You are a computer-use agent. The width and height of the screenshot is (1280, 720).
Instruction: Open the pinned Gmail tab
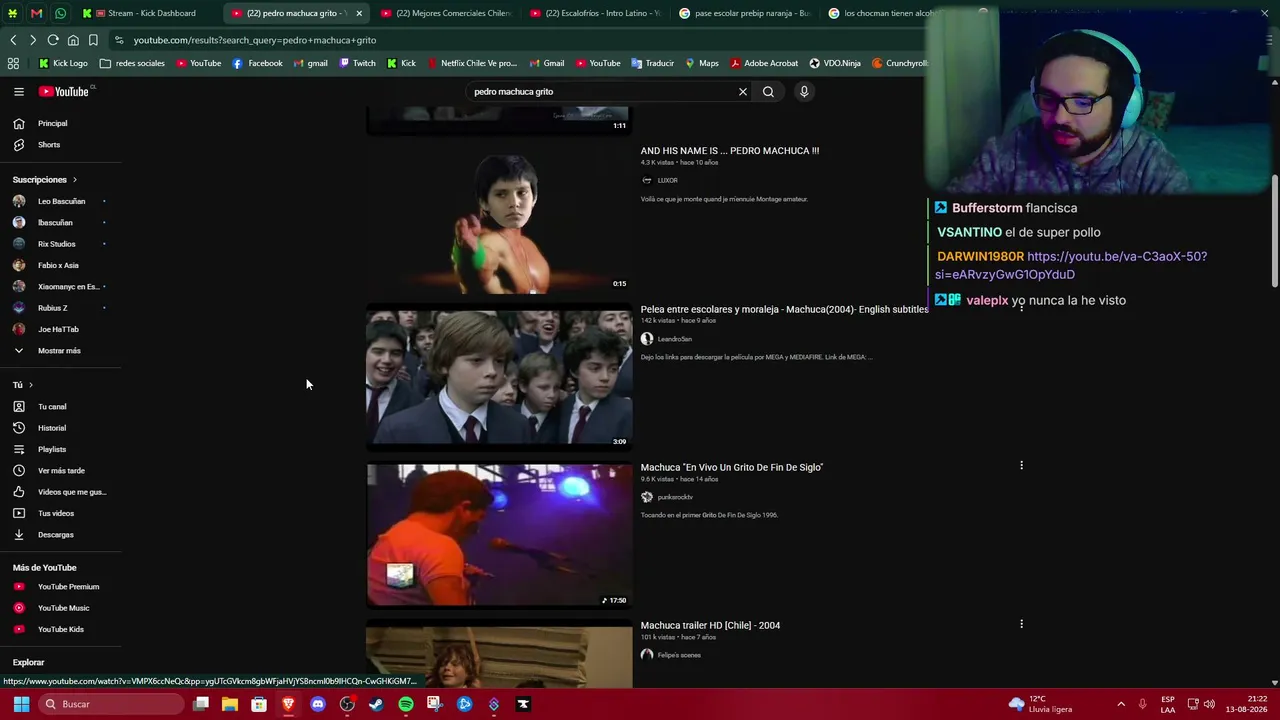tap(36, 13)
